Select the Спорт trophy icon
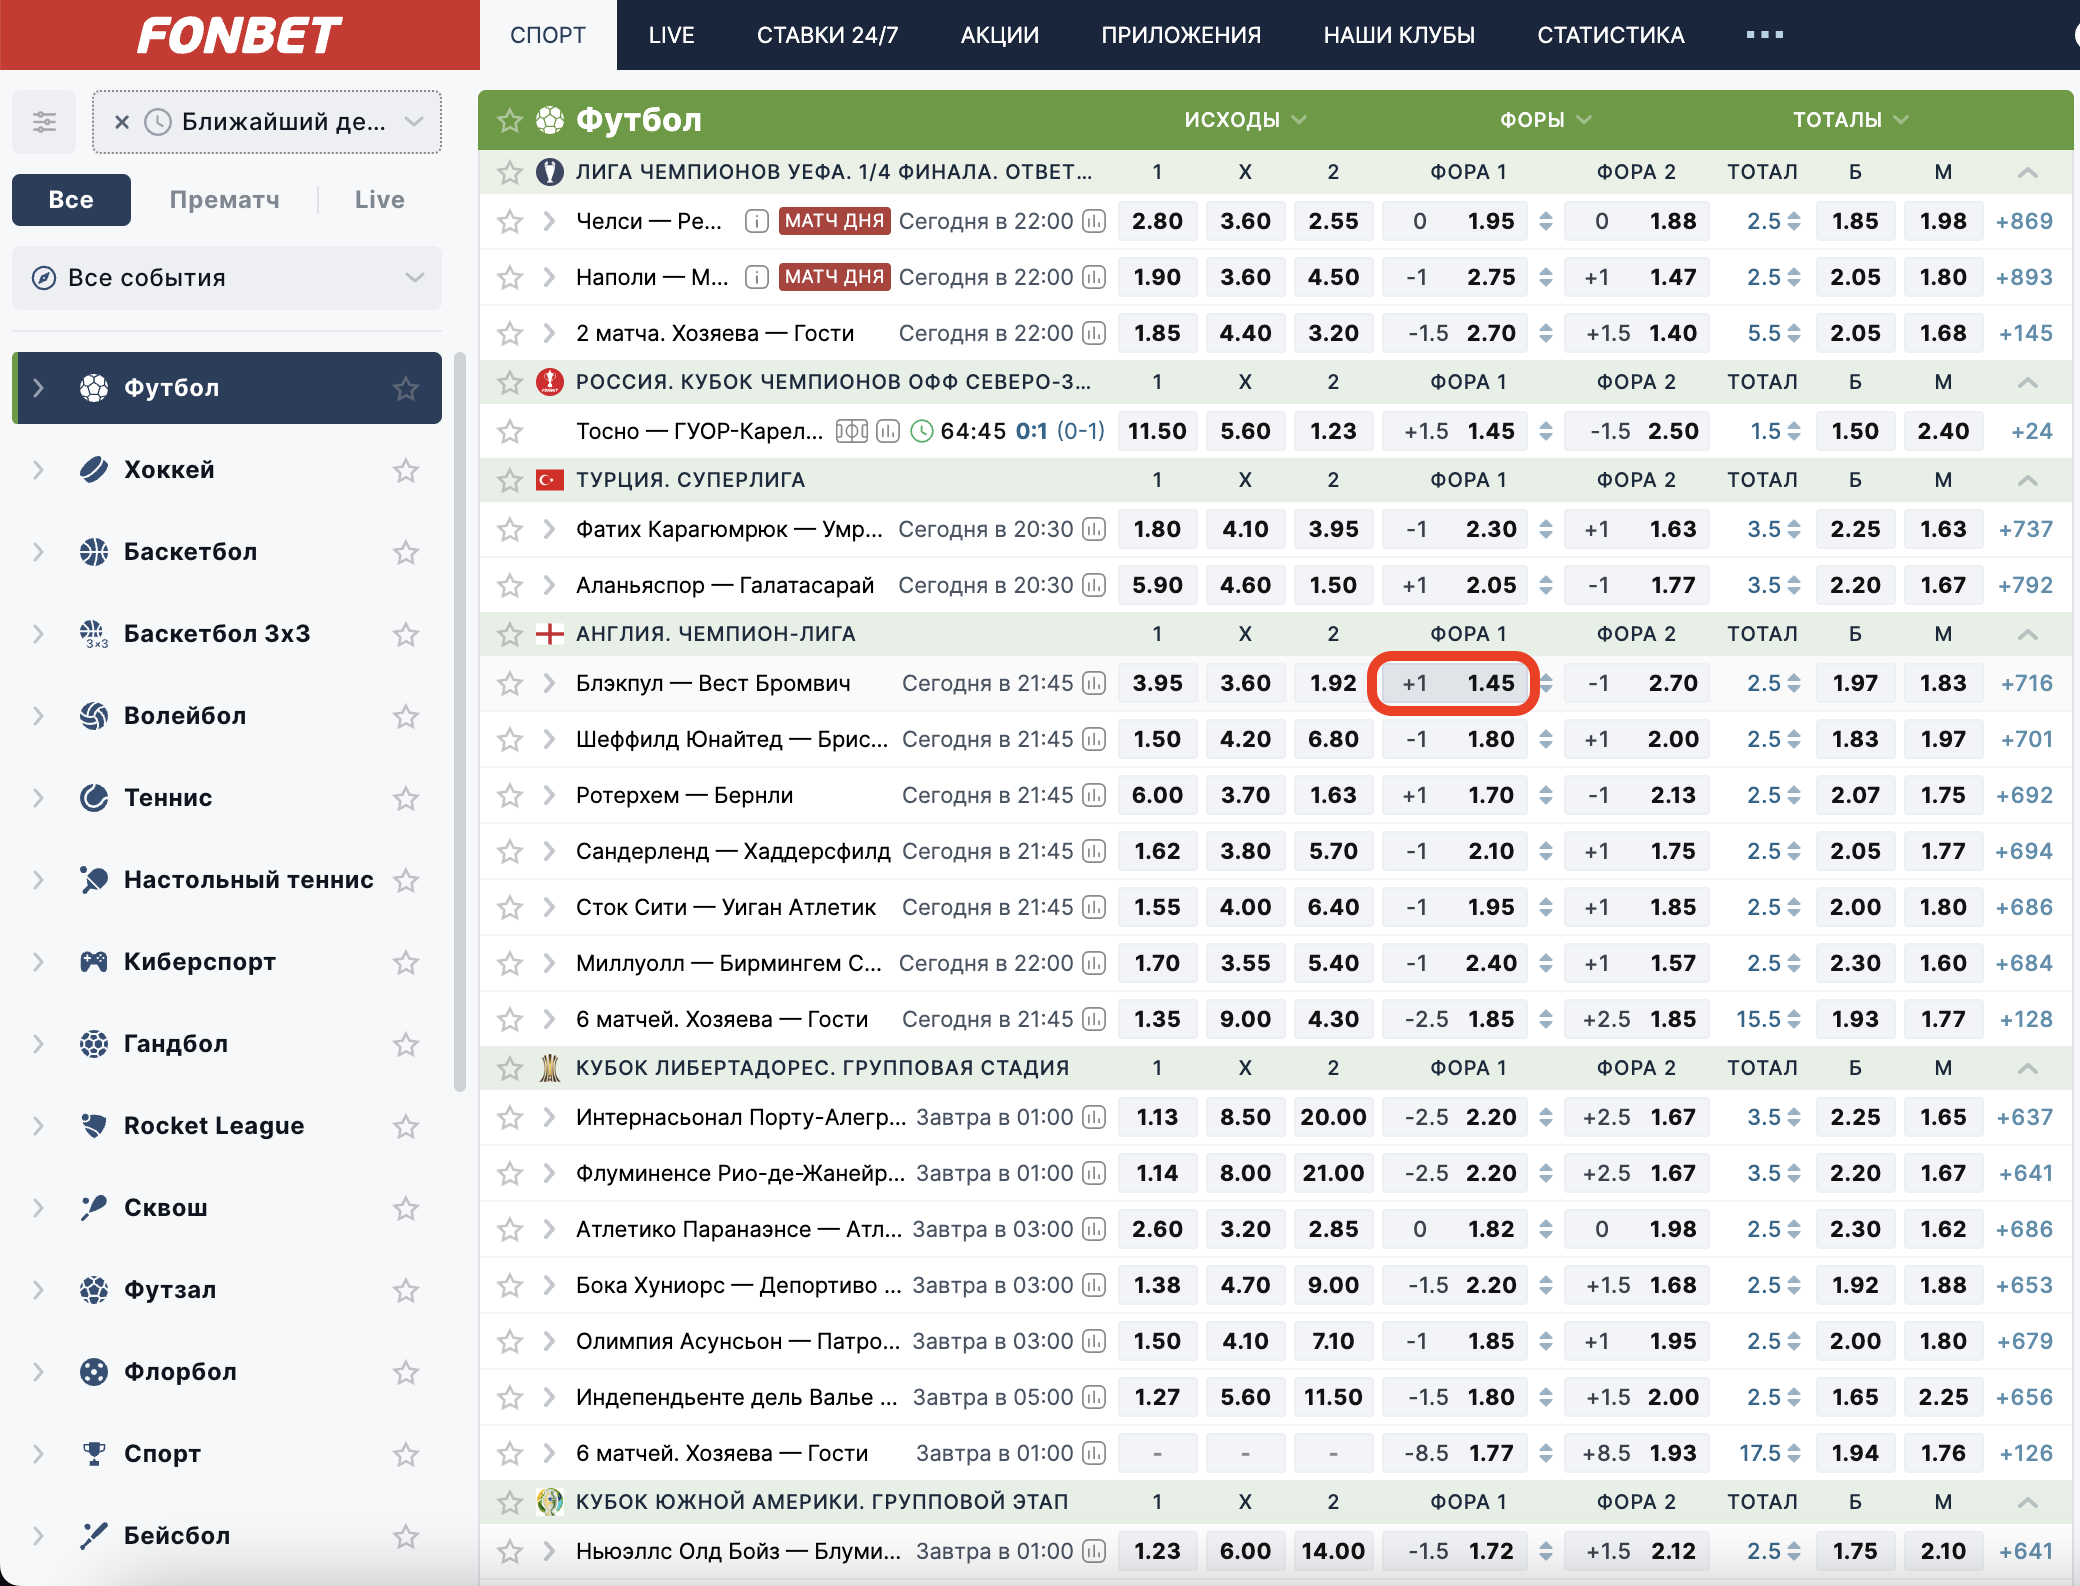The height and width of the screenshot is (1586, 2080). 94,1454
